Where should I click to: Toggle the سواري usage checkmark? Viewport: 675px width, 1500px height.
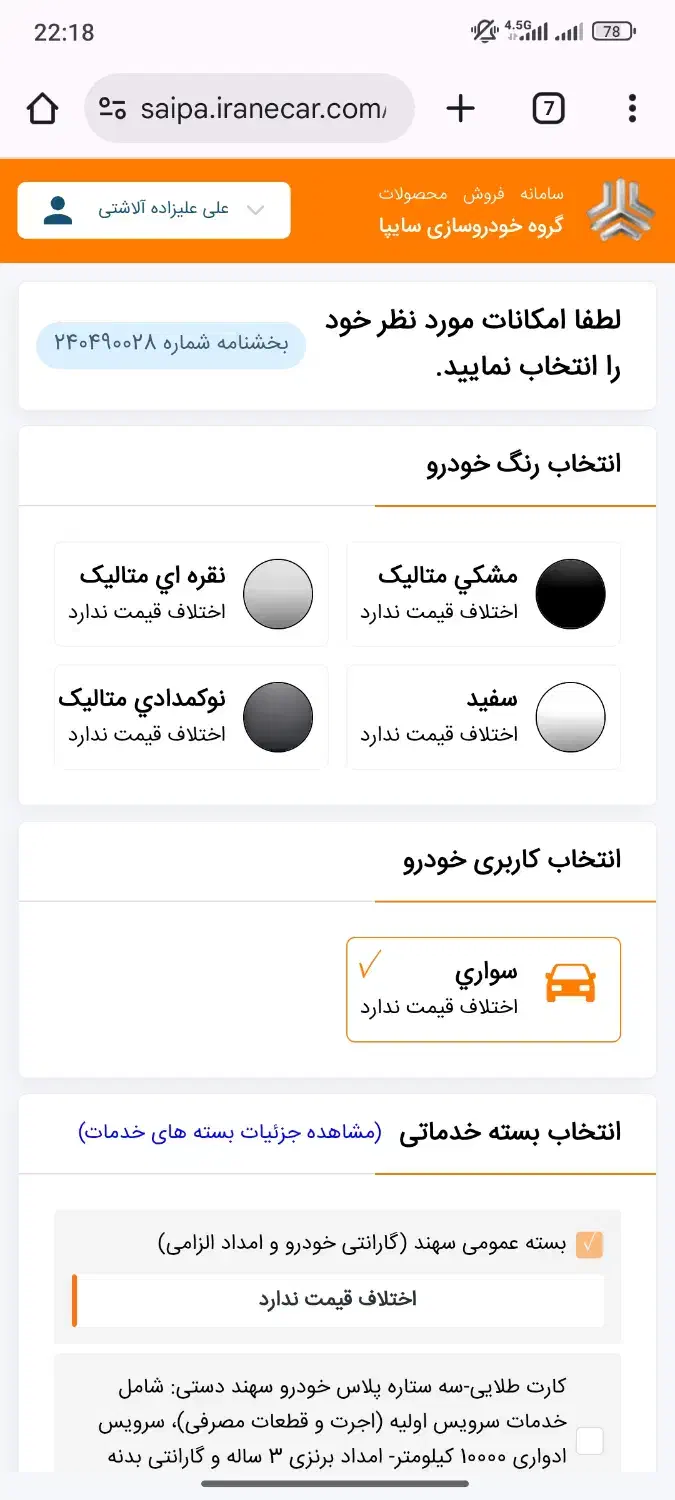pos(370,962)
